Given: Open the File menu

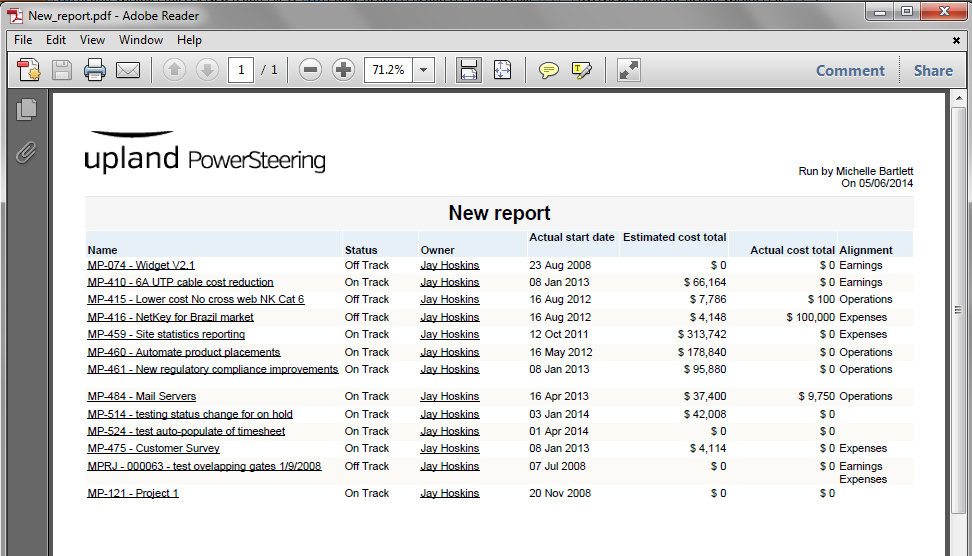Looking at the screenshot, I should (23, 40).
